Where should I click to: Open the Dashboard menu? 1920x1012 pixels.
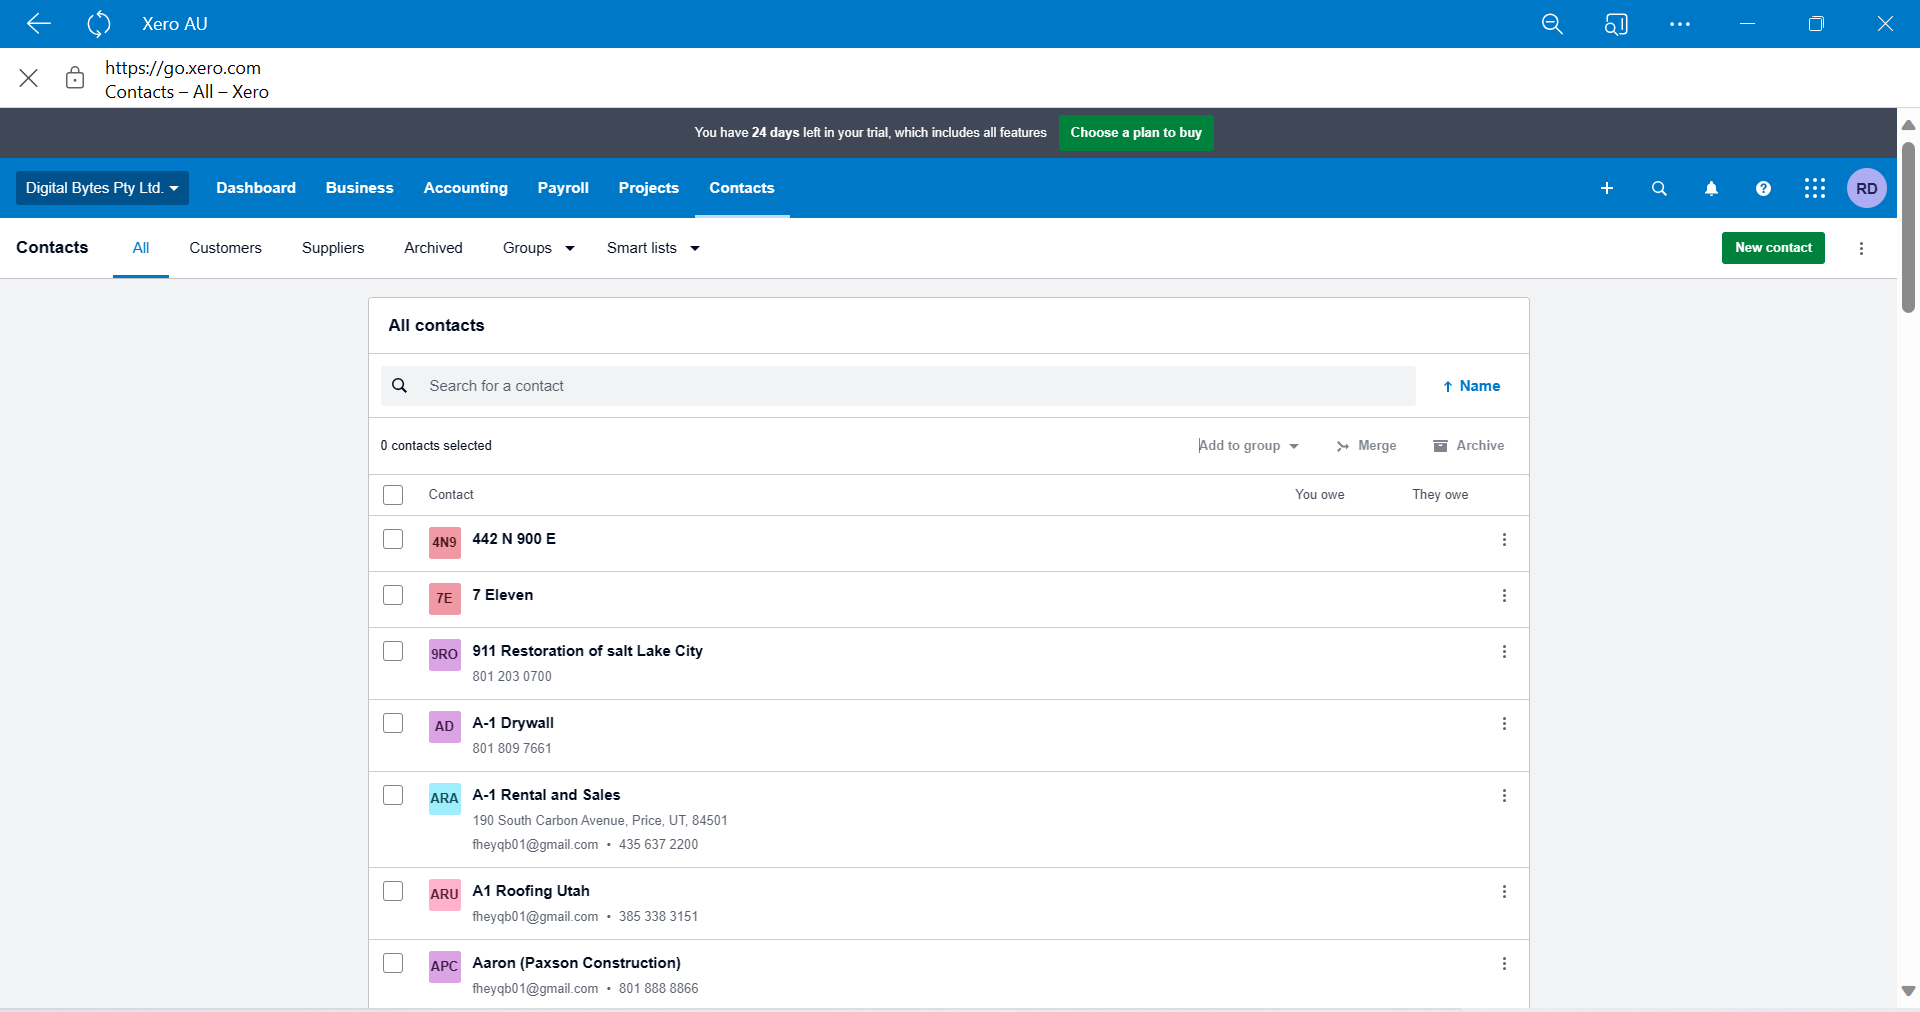coord(256,188)
